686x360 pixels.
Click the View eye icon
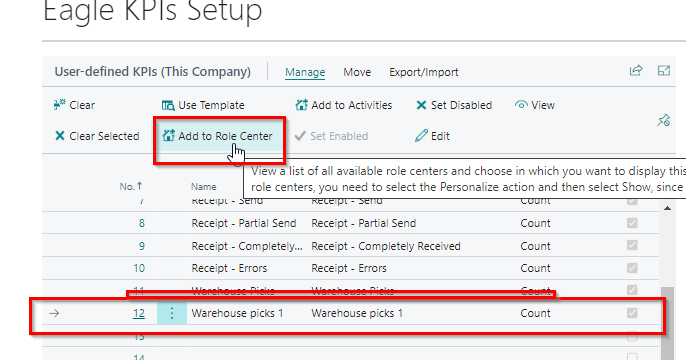[521, 105]
